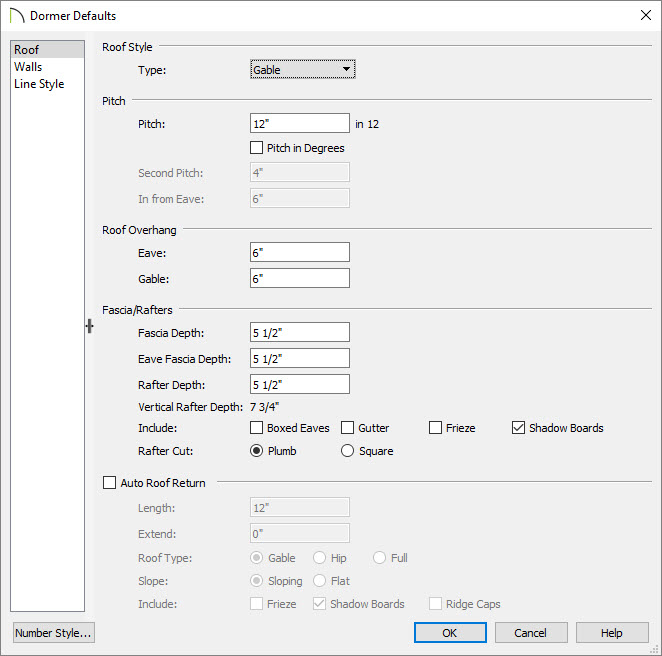Enable Pitch in Degrees checkbox
This screenshot has width=662, height=656.
(x=256, y=148)
